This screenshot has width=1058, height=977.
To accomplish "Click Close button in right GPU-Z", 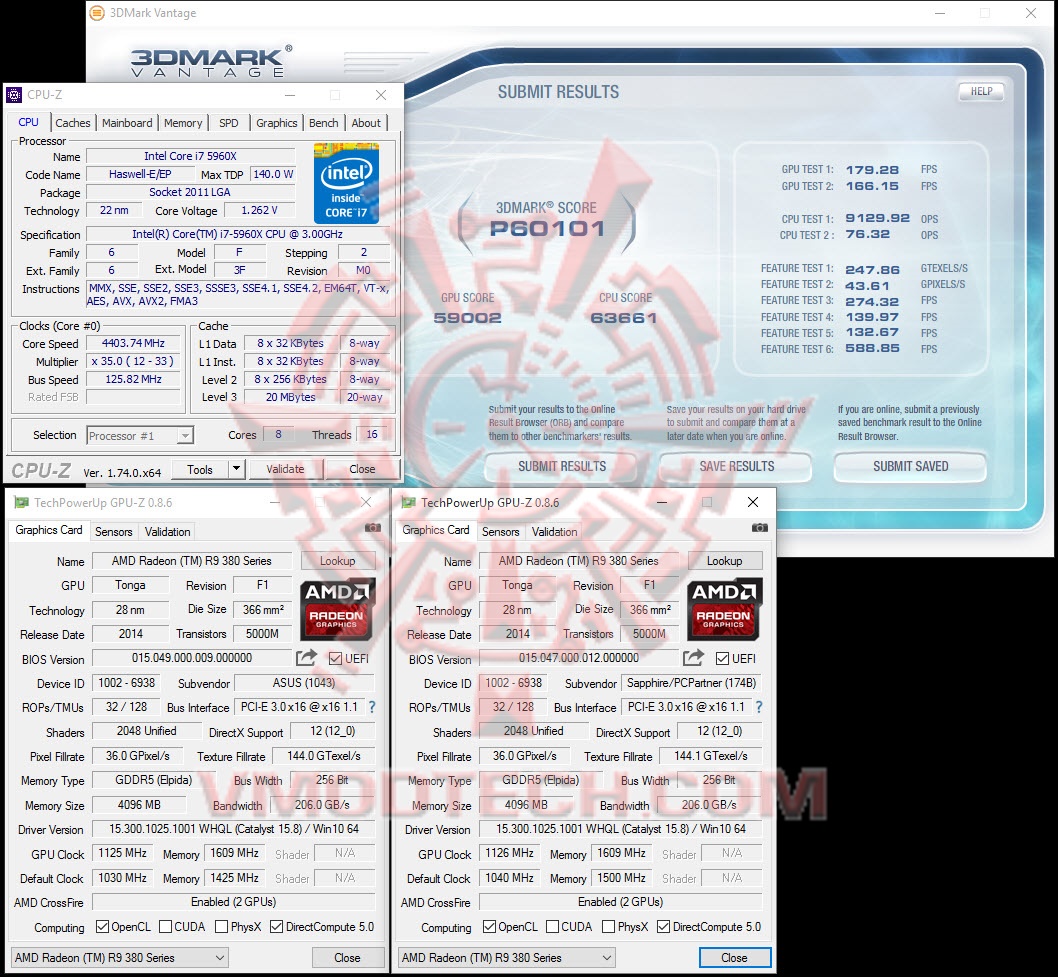I will (735, 957).
